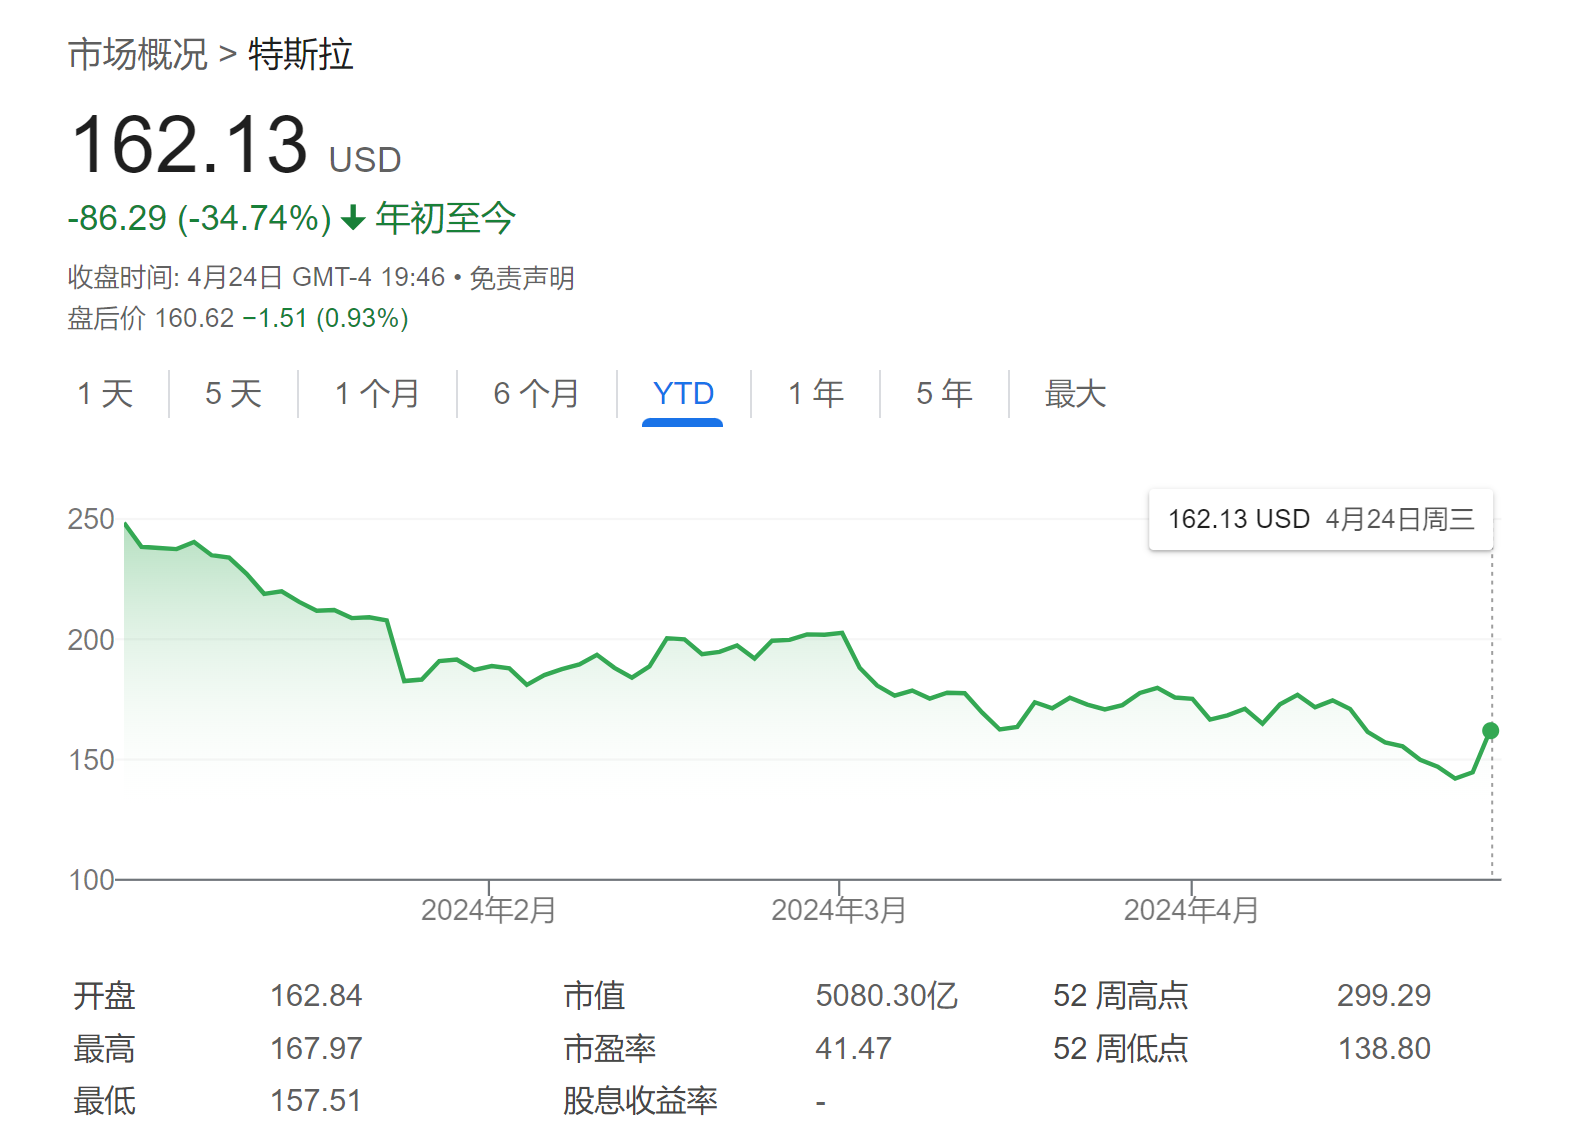The image size is (1583, 1147).
Task: Click the green endpoint dot on chart
Action: click(1490, 731)
